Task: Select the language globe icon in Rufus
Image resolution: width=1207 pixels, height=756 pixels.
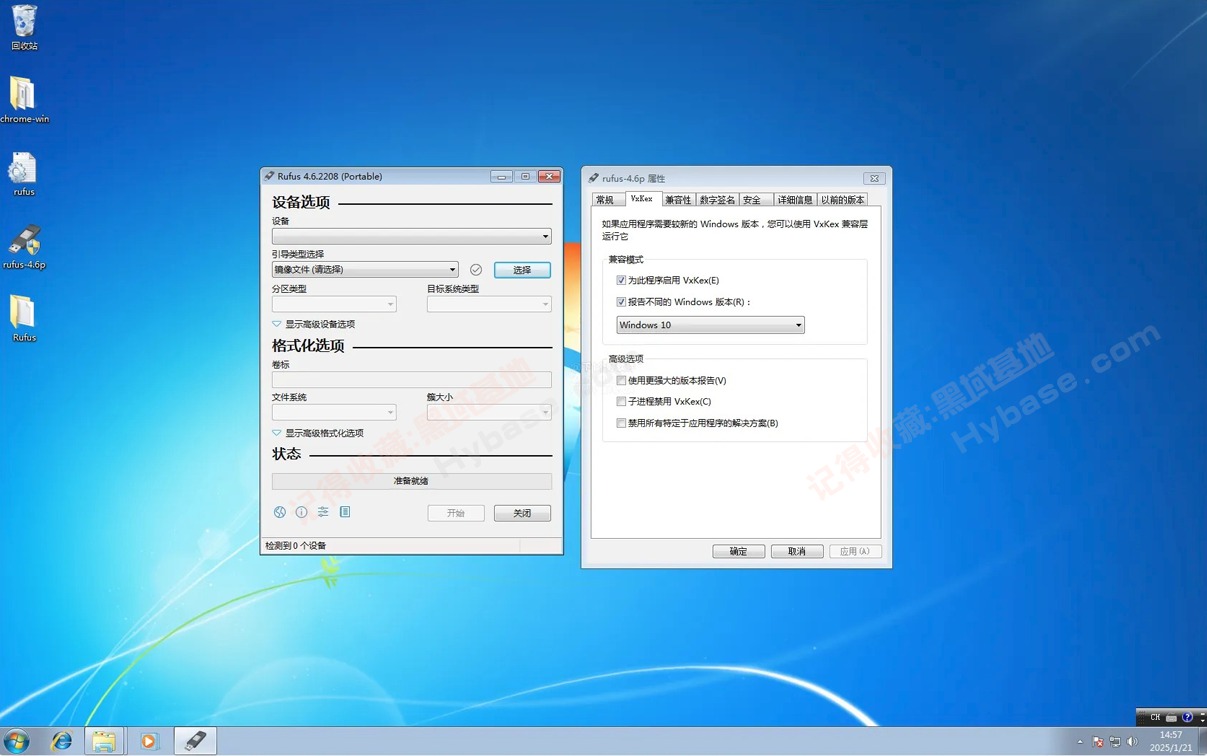Action: pyautogui.click(x=279, y=512)
